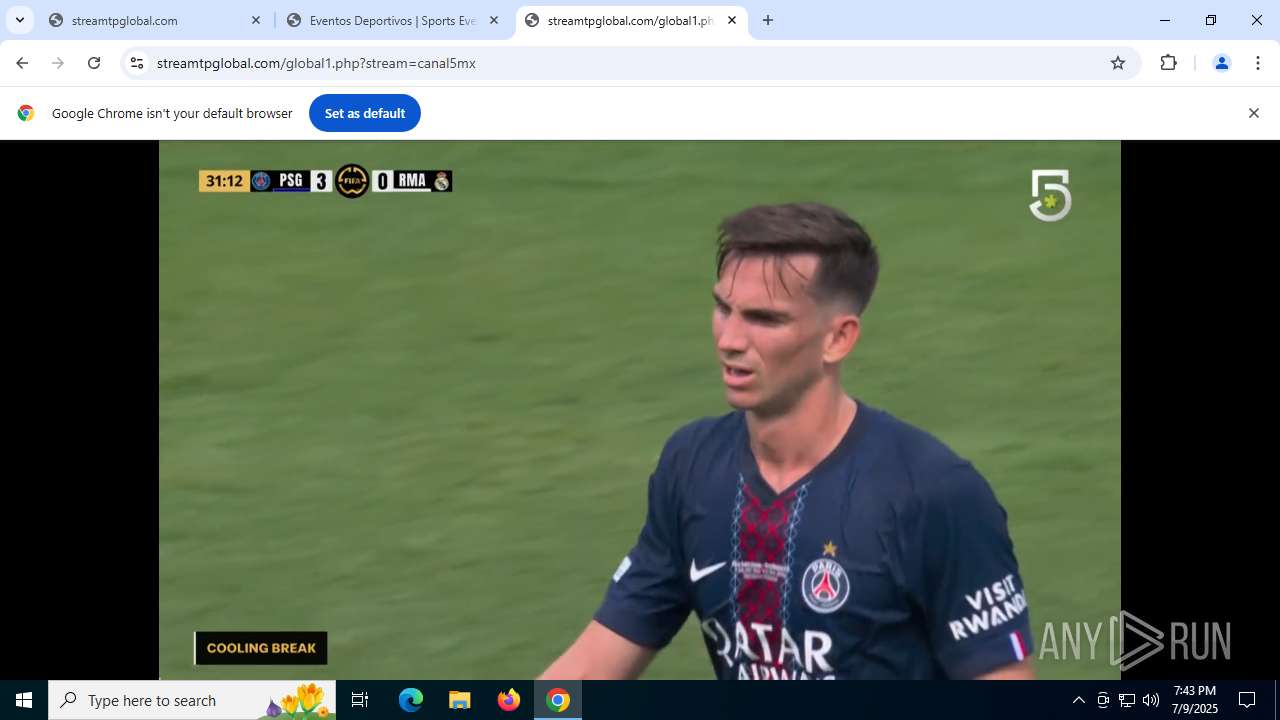
Task: Open the volume speaker tray icon
Action: click(1151, 700)
